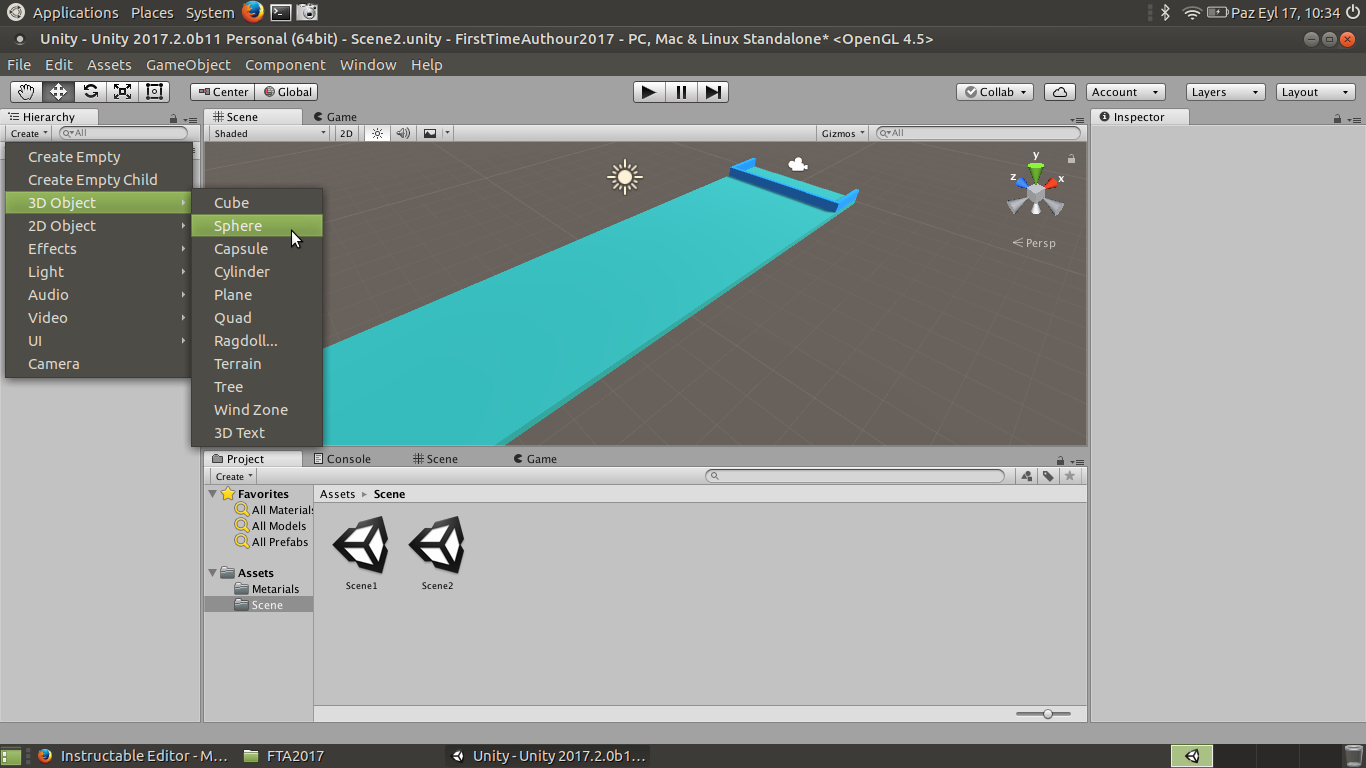Collapse the Favorites tree section

pyautogui.click(x=213, y=494)
